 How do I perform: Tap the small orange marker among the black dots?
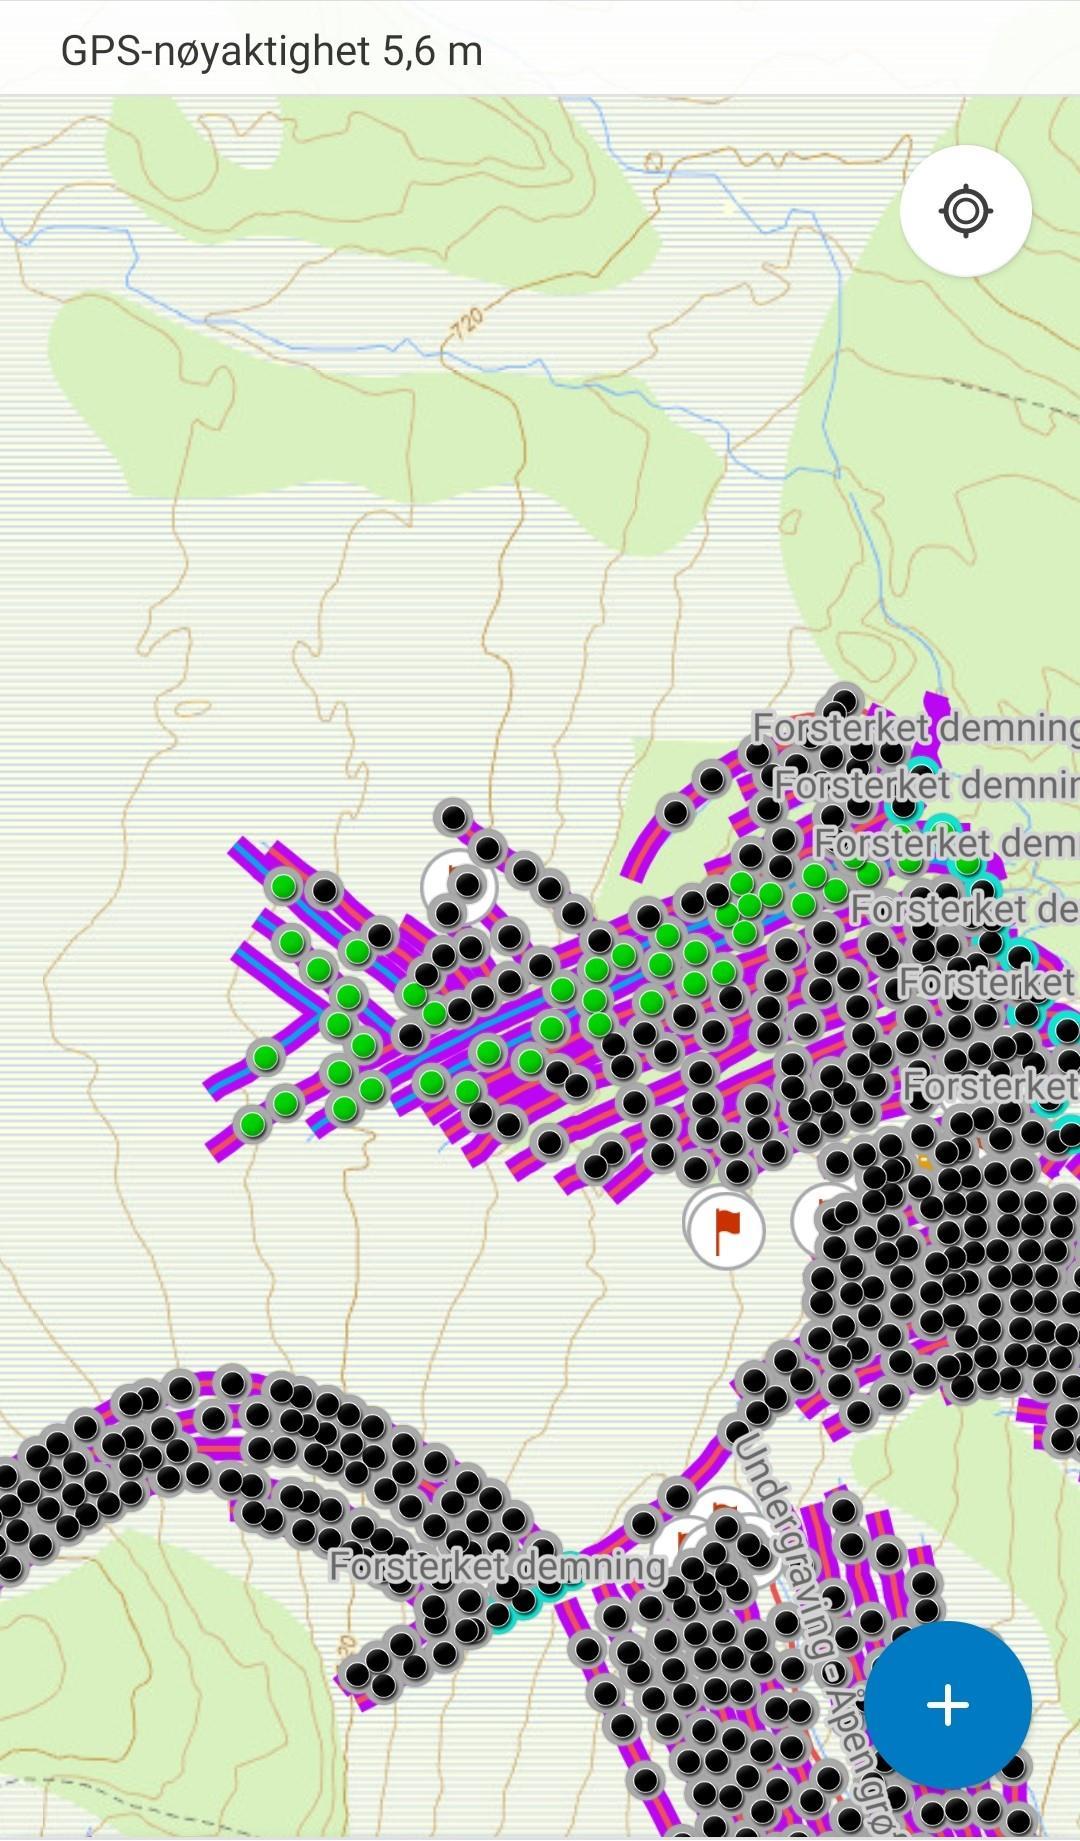point(925,1162)
